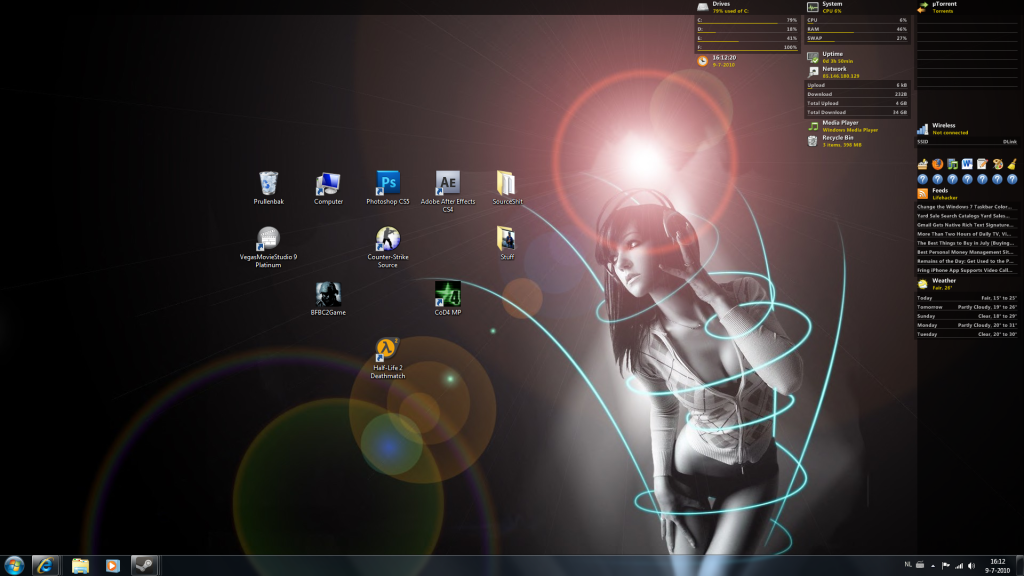The image size is (1024, 576).
Task: Open the Windows Start menu orb
Action: tap(14, 566)
